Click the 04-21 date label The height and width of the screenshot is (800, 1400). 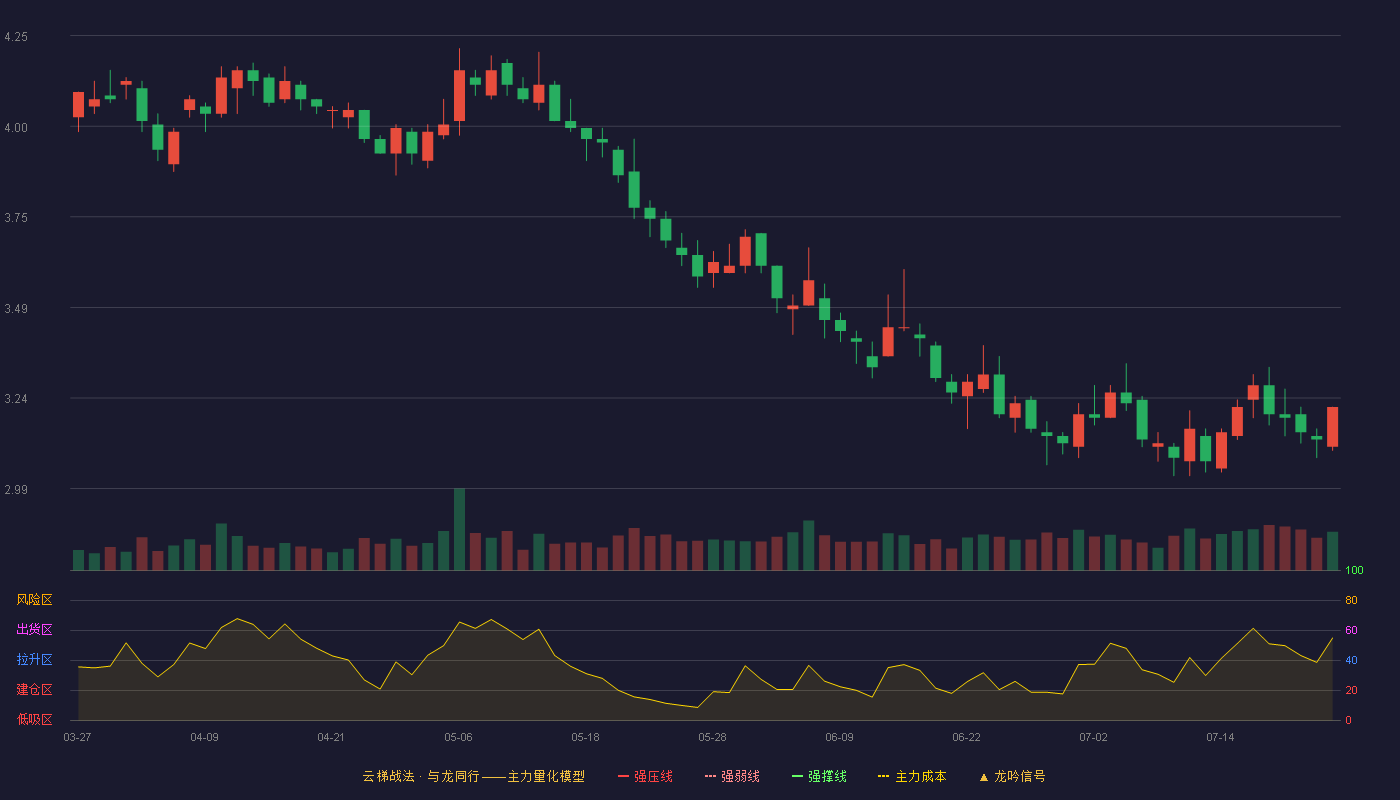pos(331,737)
